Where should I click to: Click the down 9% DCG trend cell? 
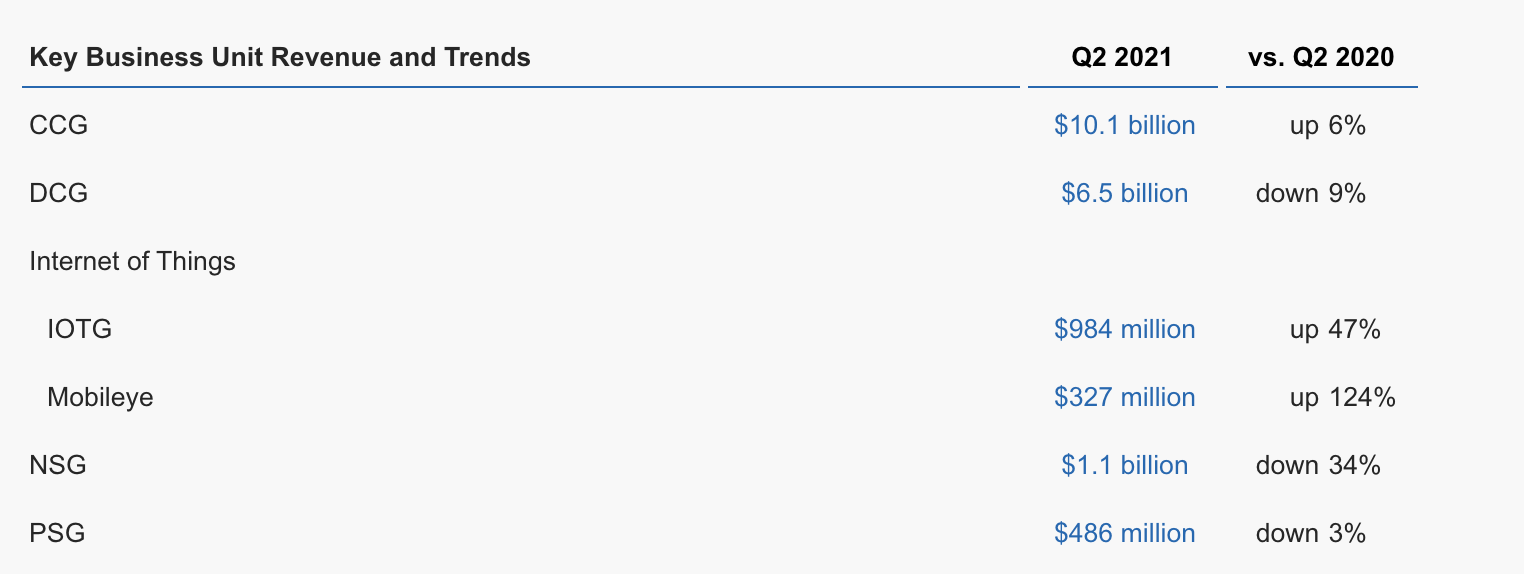pyautogui.click(x=1311, y=193)
